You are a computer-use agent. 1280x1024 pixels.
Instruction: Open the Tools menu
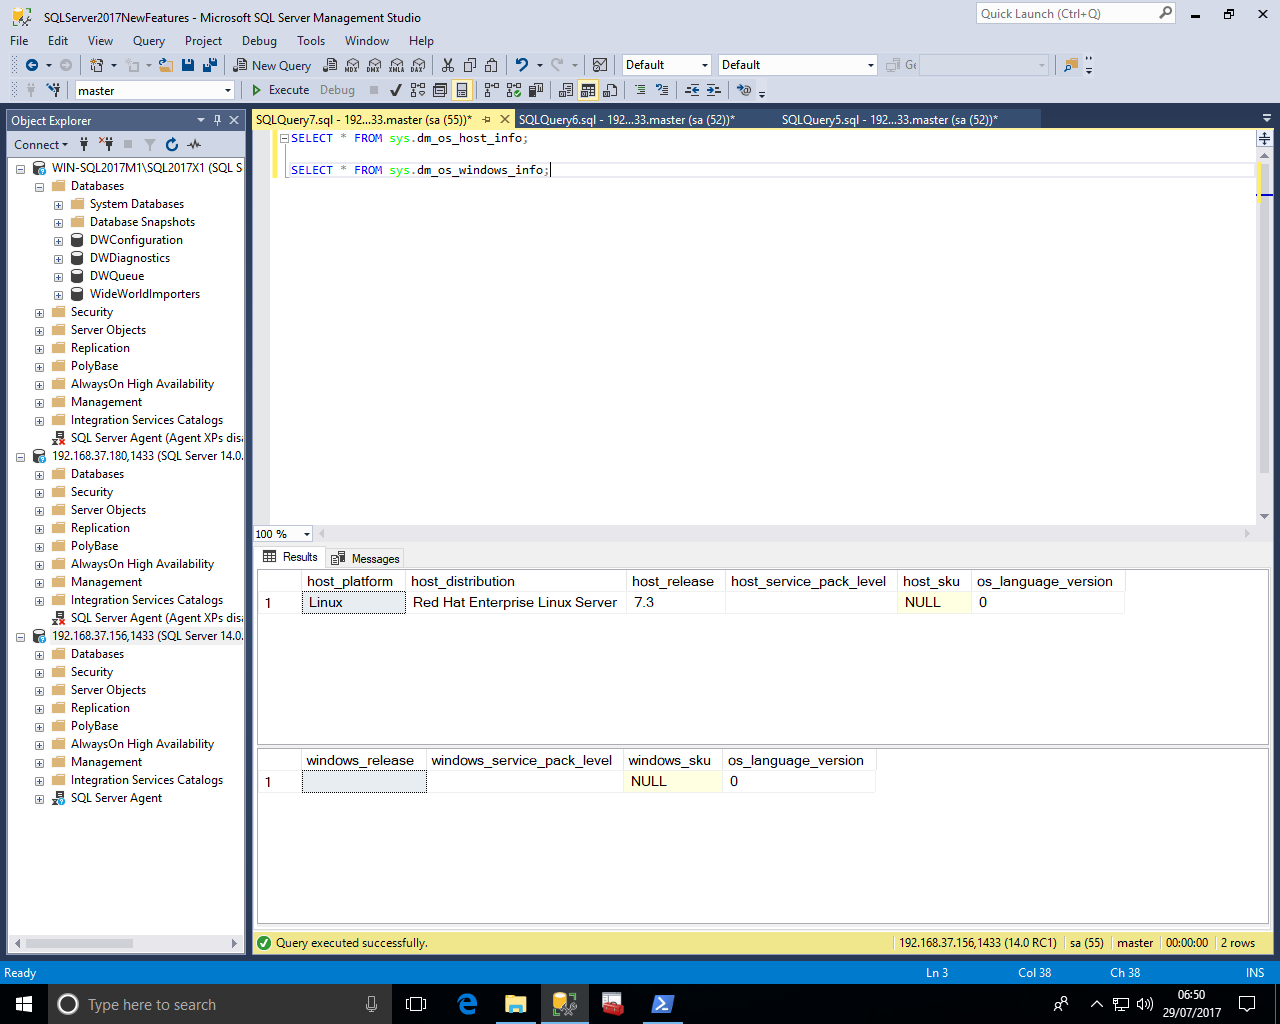coord(310,41)
